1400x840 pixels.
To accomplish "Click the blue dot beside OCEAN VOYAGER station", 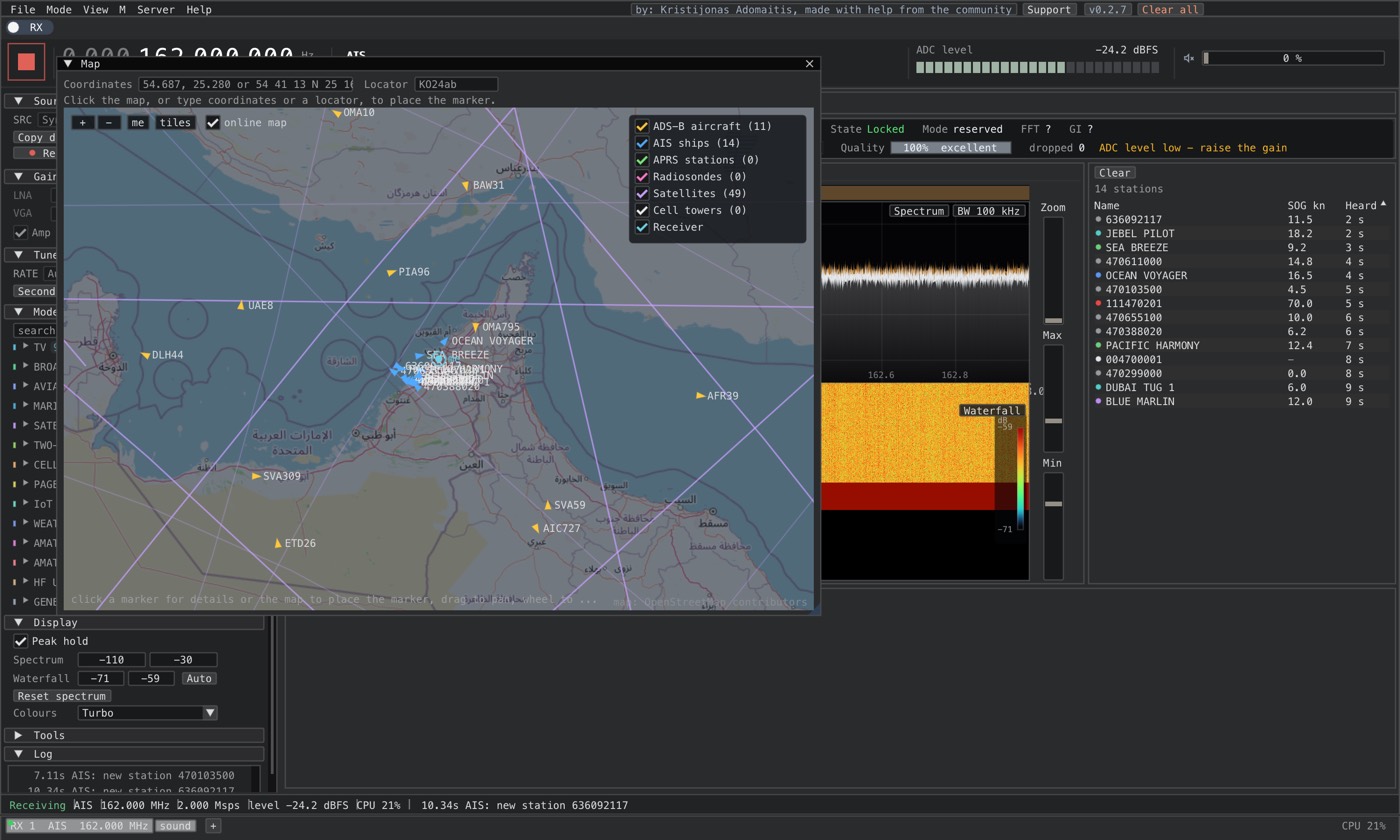I will tap(1098, 275).
